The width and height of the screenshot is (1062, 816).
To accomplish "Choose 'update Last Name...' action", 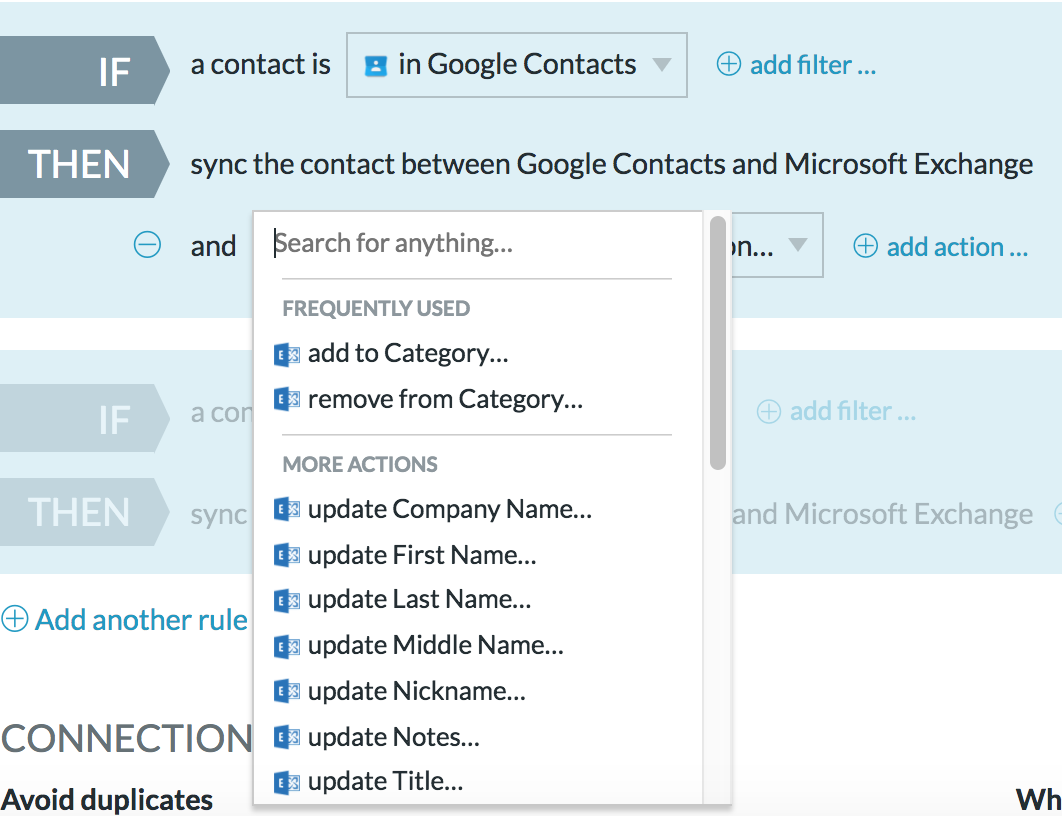I will (419, 599).
